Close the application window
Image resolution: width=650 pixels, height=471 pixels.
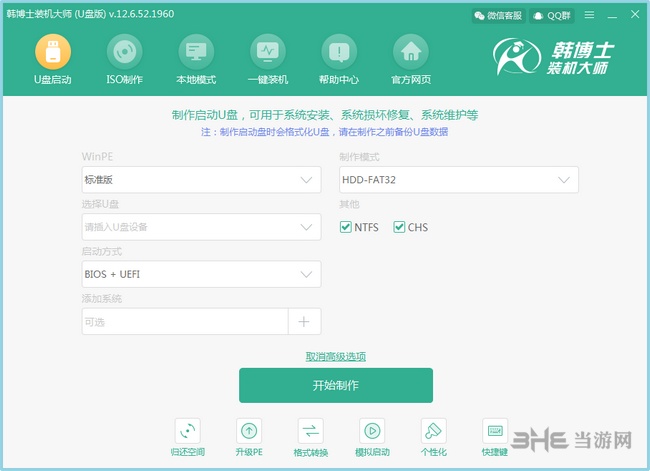tap(635, 15)
